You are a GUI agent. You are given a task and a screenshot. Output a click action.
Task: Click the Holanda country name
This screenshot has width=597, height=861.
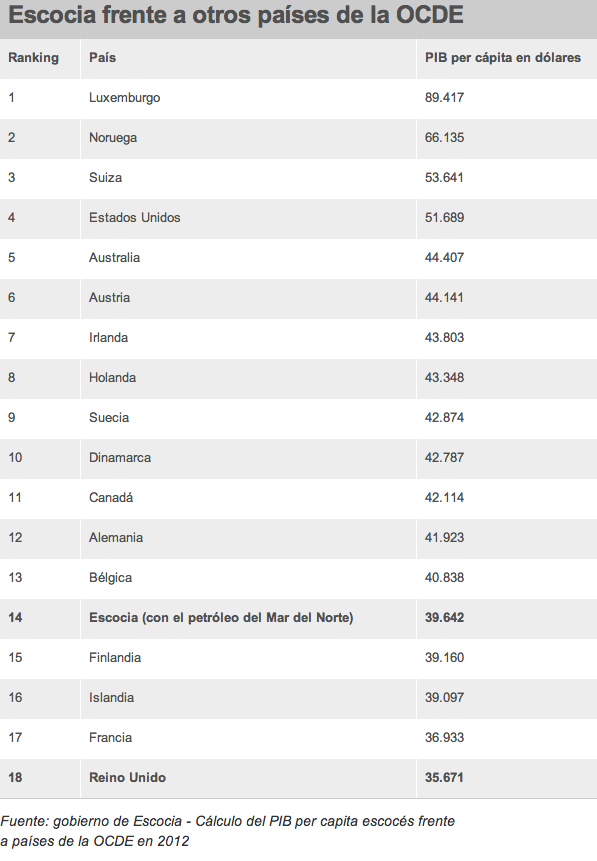click(x=113, y=378)
